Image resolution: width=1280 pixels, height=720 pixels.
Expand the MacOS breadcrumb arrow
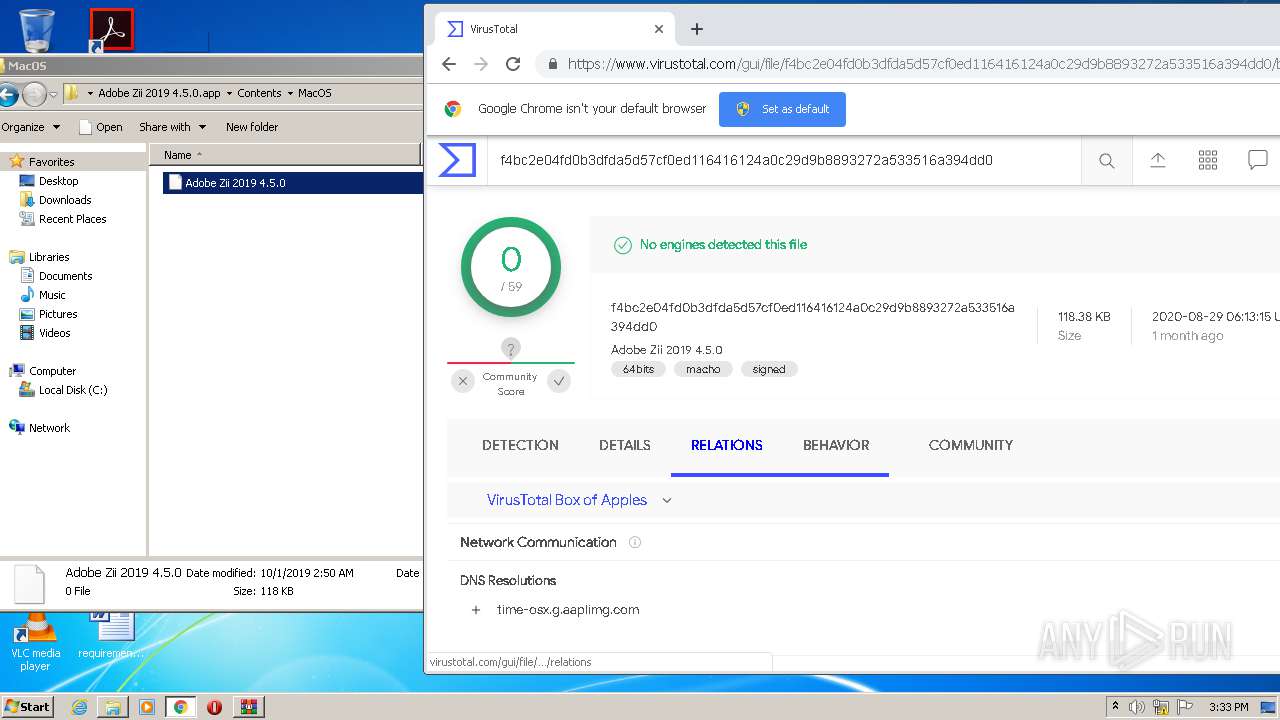290,93
